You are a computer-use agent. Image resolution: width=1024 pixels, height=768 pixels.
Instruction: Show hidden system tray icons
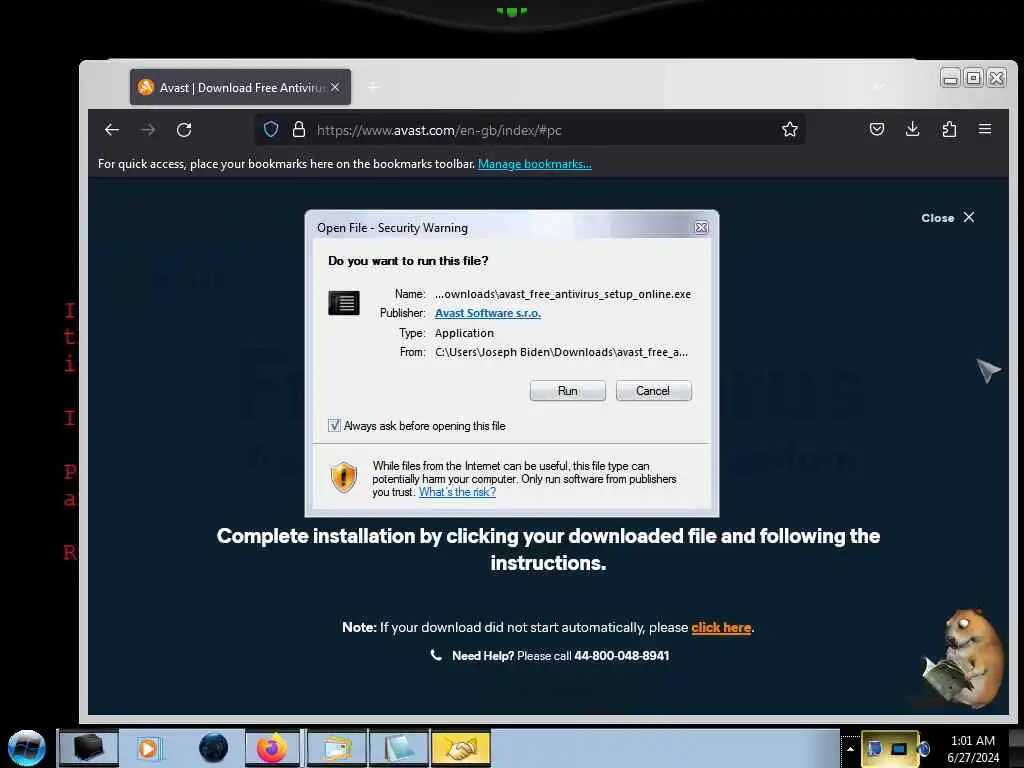pos(850,748)
